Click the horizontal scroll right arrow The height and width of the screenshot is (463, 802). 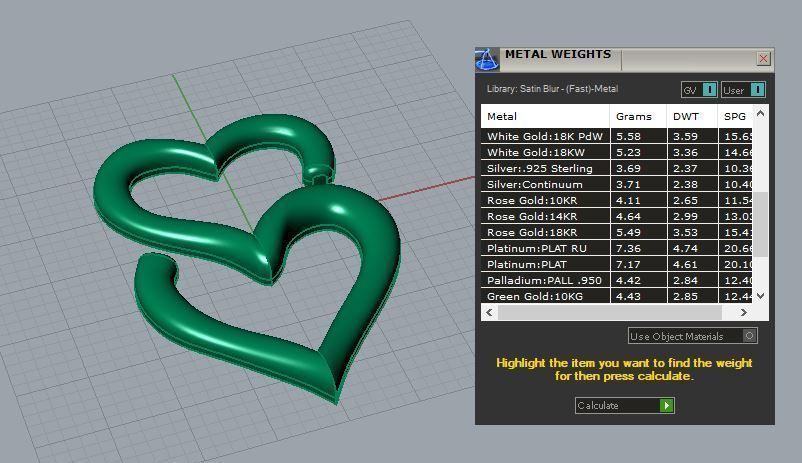tap(744, 312)
